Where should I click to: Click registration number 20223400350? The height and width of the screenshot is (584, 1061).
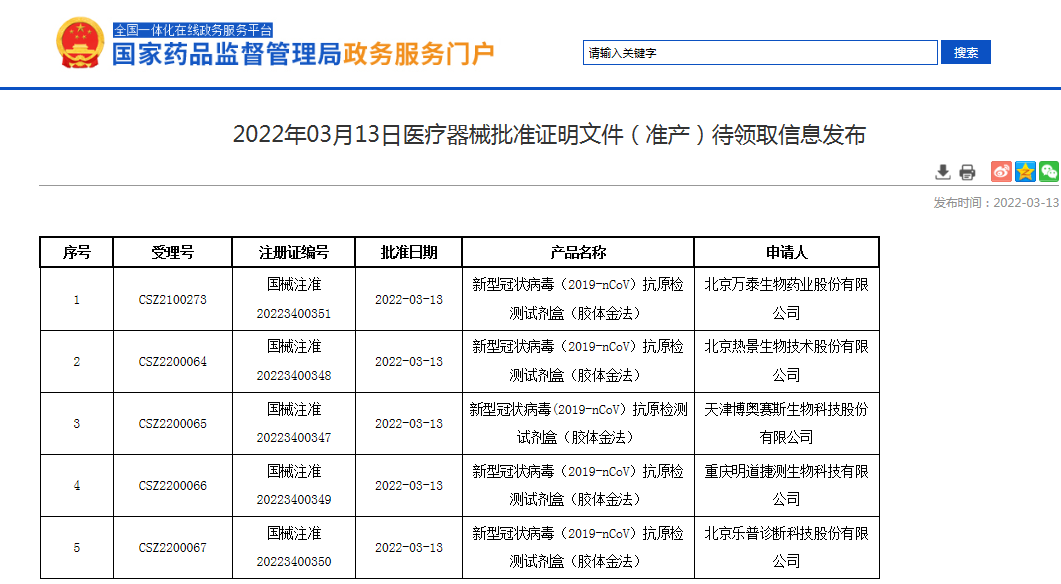click(x=294, y=562)
